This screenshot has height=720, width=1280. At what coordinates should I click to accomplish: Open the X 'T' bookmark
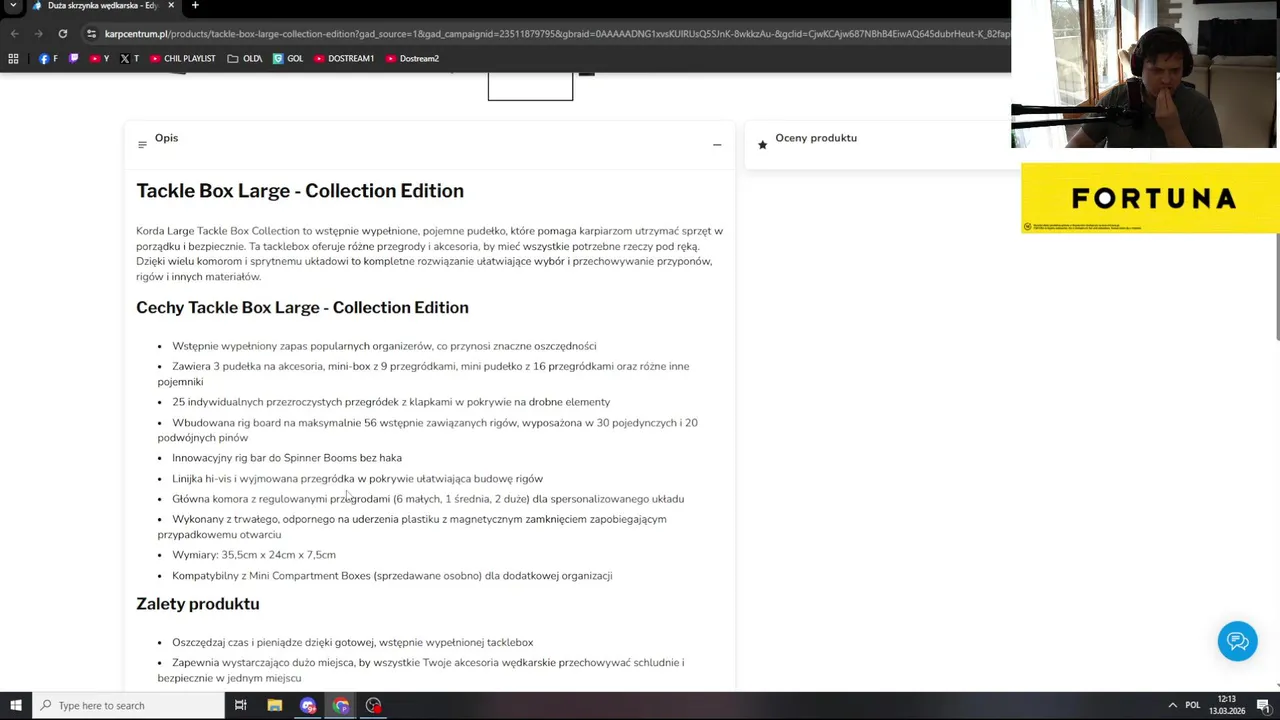click(x=129, y=59)
